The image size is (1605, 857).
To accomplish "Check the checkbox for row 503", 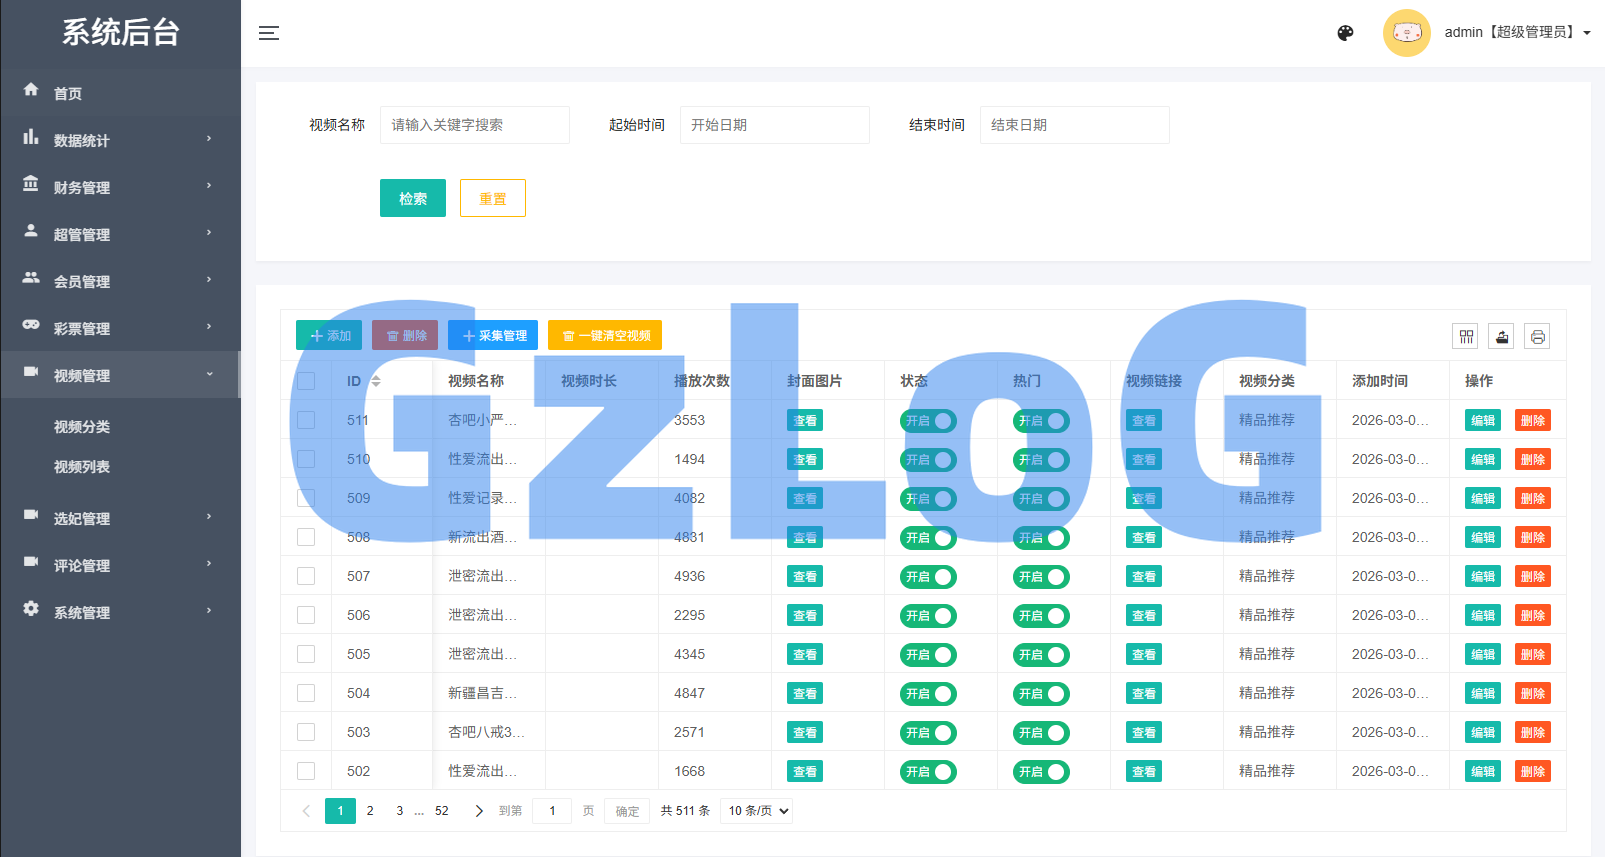I will [x=306, y=732].
